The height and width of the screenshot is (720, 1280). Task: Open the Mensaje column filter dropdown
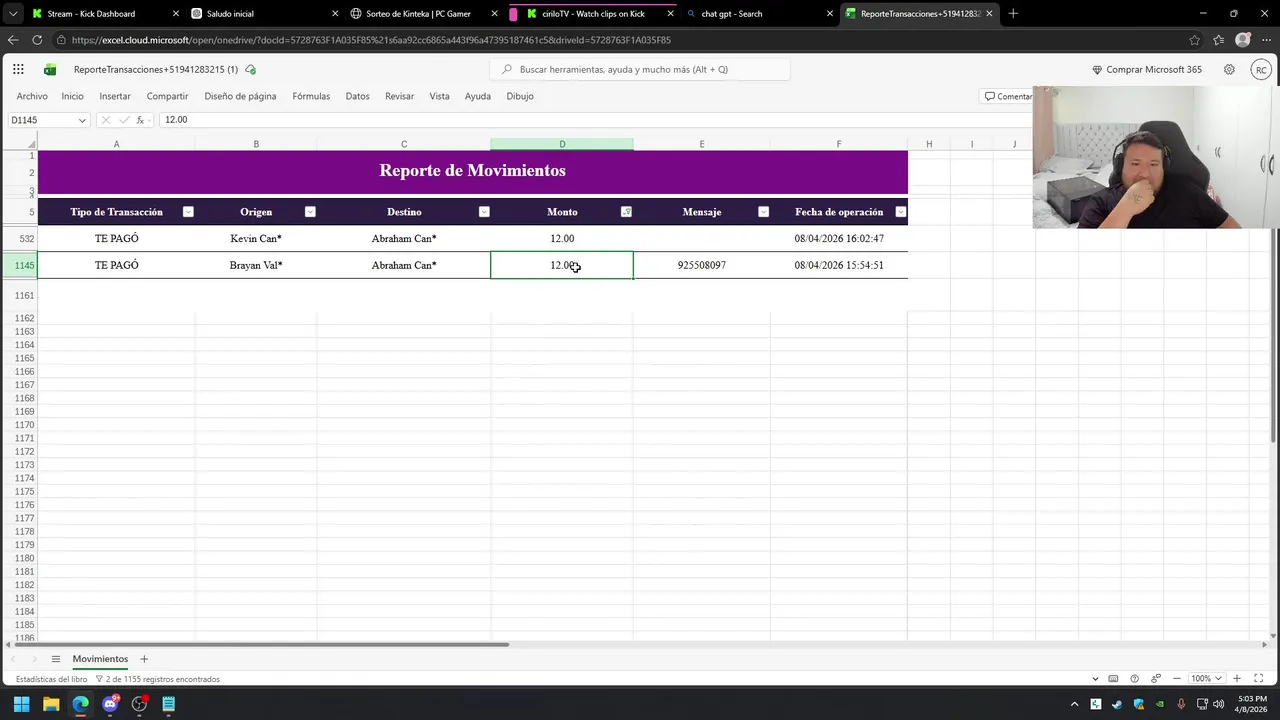click(764, 212)
